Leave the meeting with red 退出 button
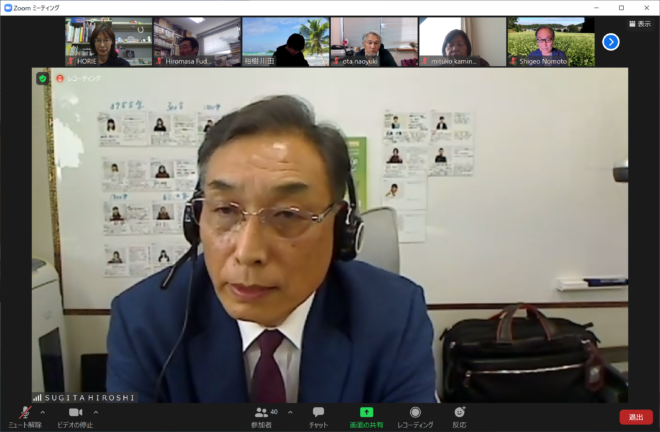 pyautogui.click(x=635, y=417)
